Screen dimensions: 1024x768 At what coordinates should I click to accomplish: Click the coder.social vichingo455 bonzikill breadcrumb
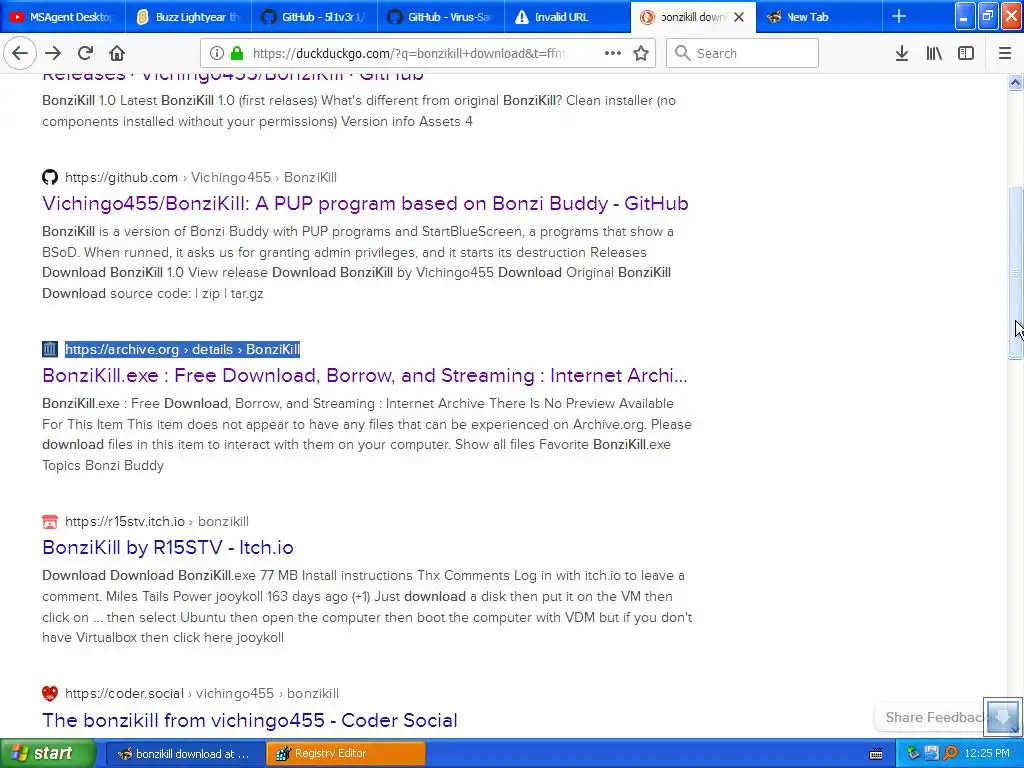[x=202, y=694]
